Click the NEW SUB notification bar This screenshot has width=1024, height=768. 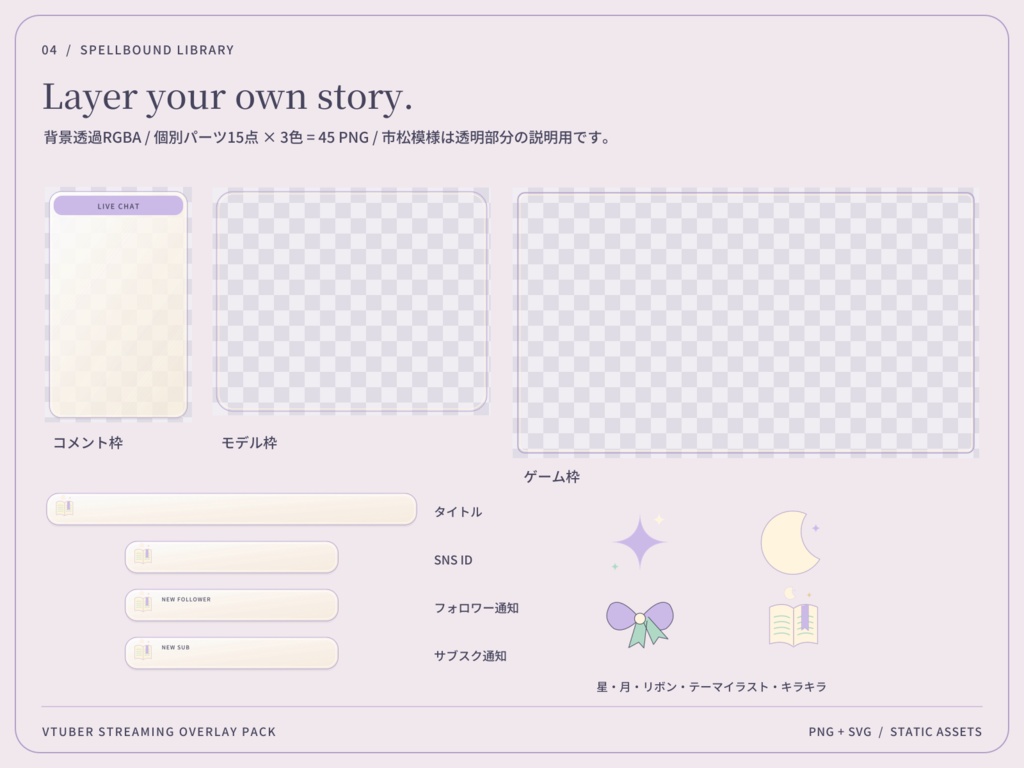(x=231, y=653)
